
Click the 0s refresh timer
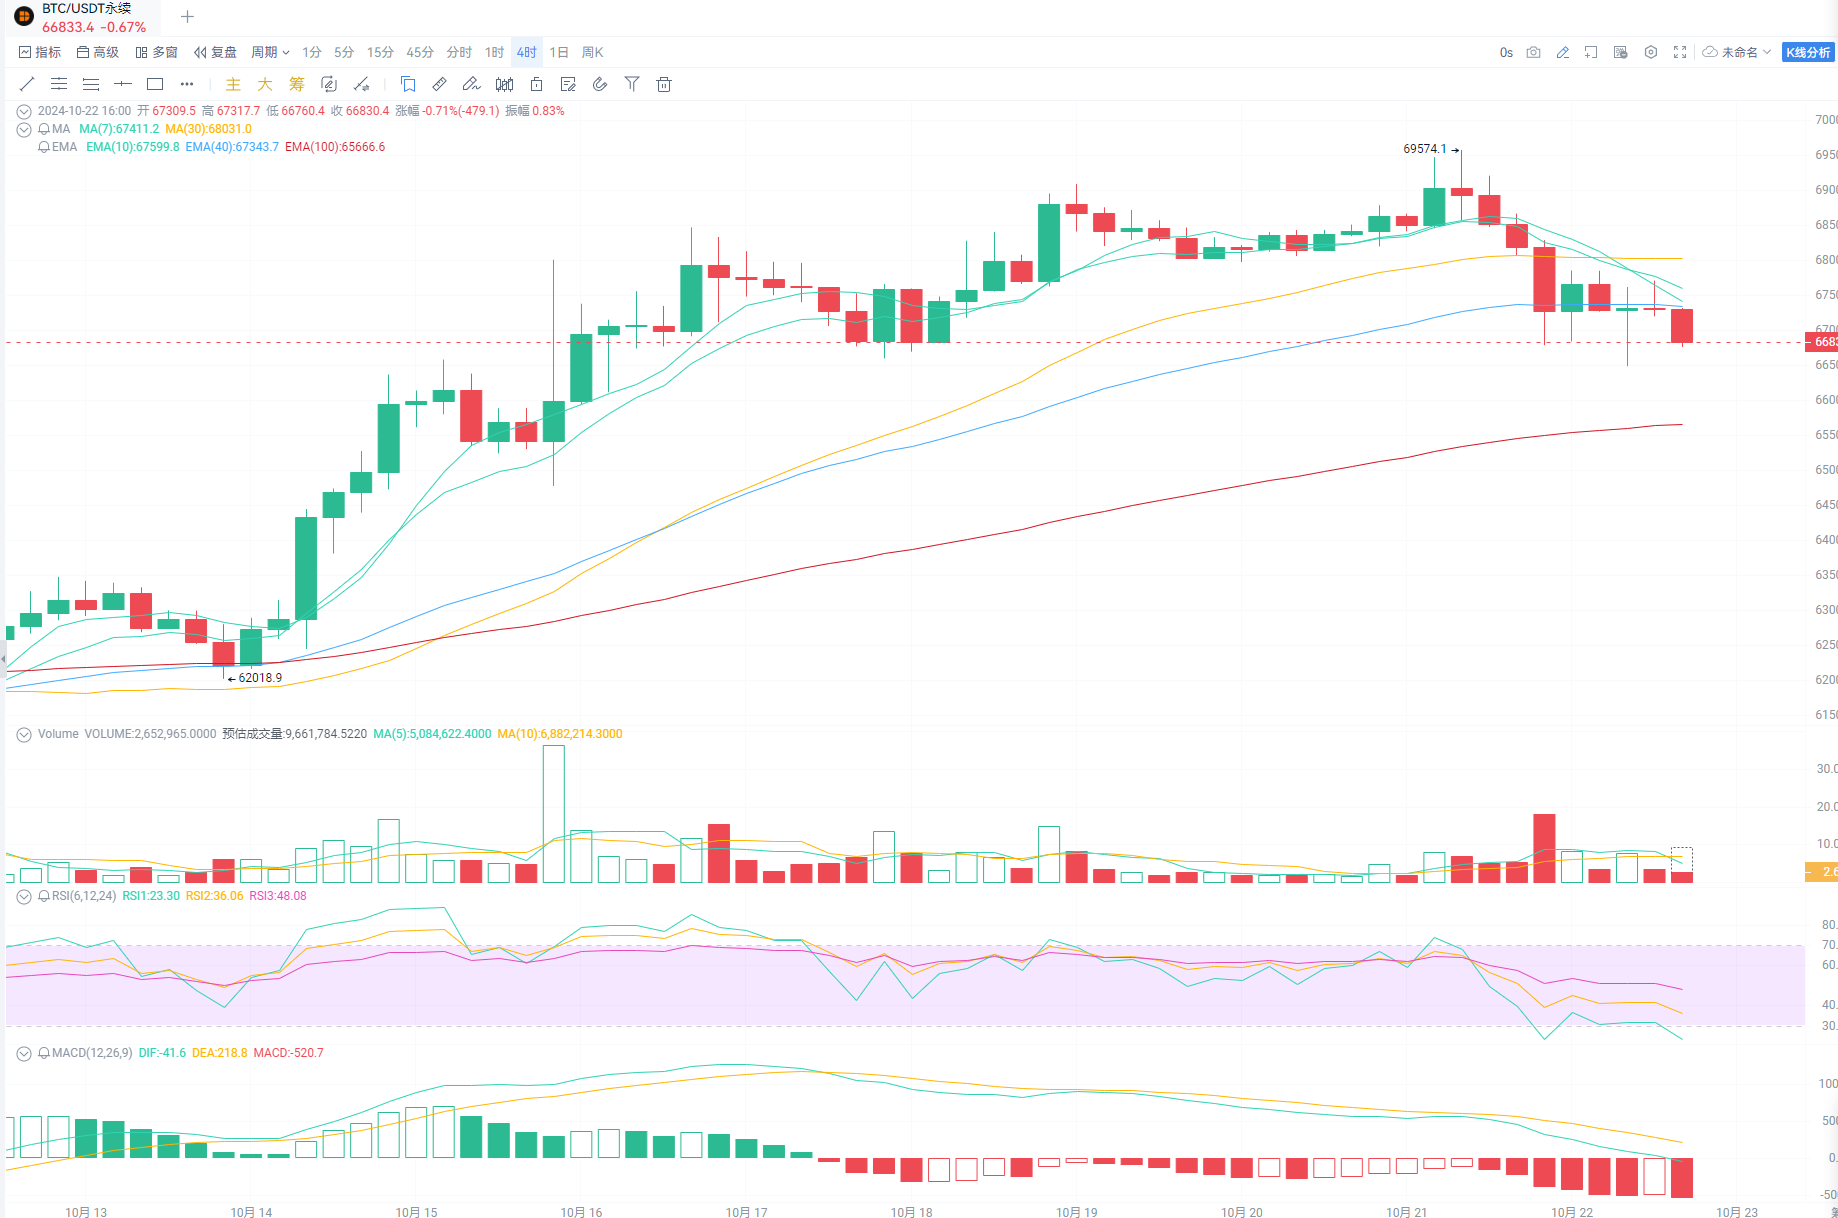[x=1506, y=52]
